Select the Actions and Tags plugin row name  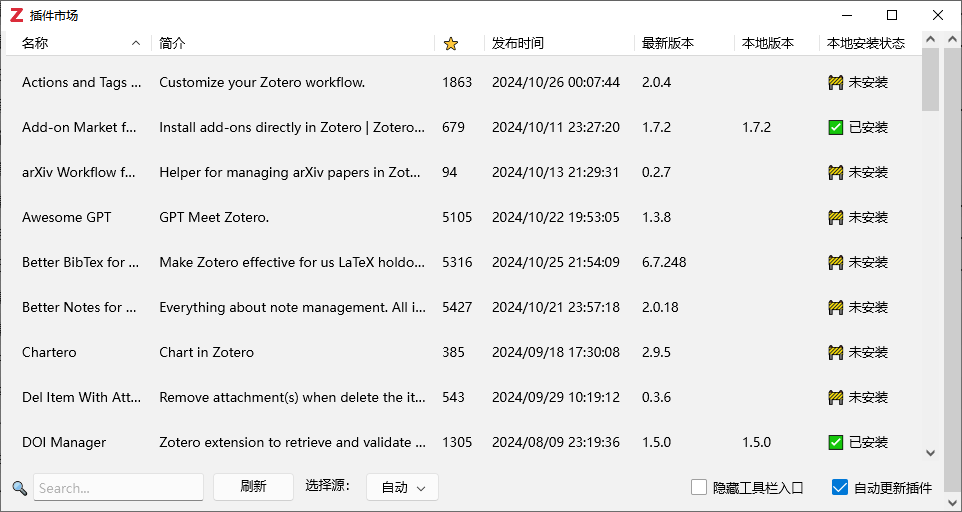(82, 83)
